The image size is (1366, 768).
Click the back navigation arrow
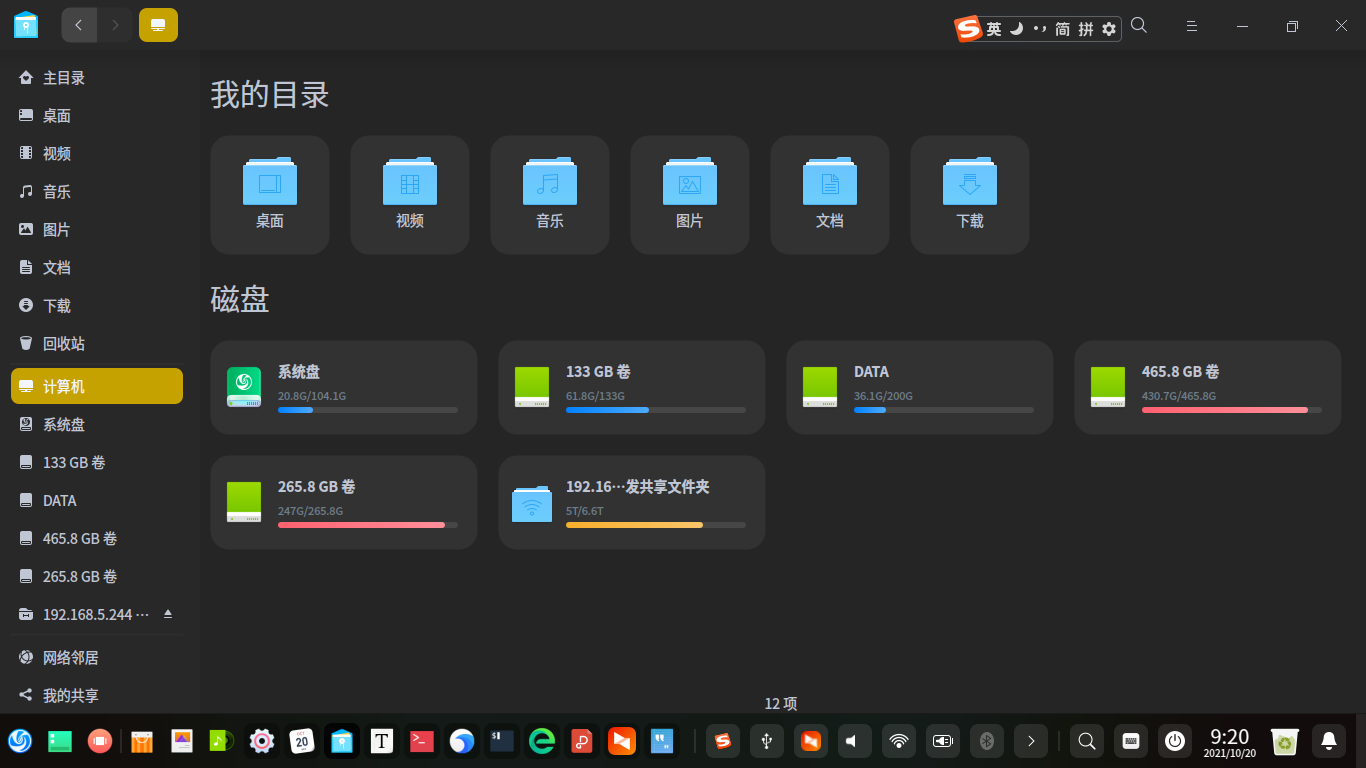(79, 25)
